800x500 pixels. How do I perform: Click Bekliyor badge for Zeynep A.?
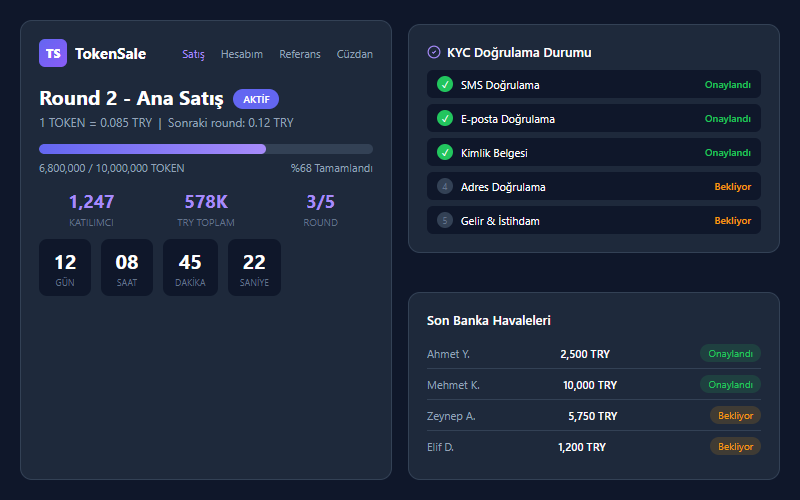coord(735,416)
